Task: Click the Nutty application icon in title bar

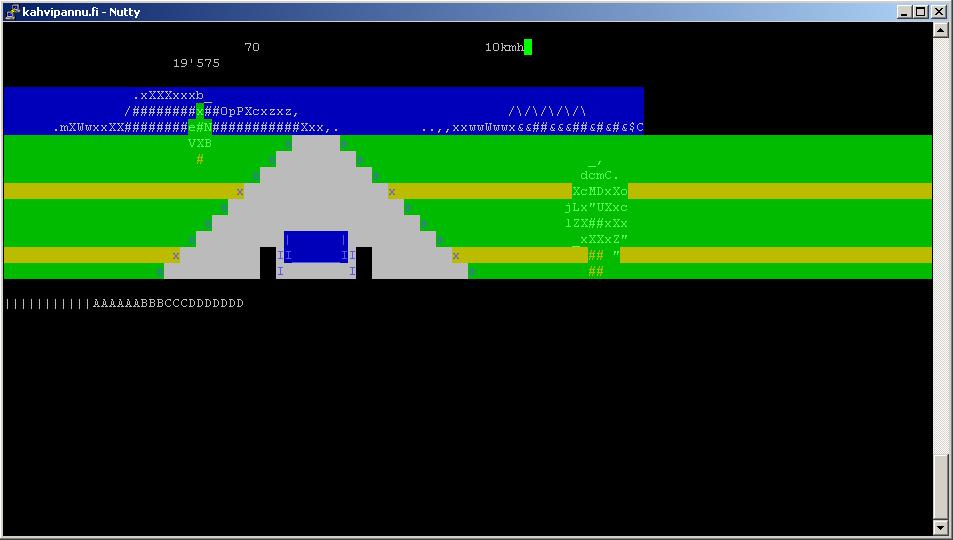Action: click(x=11, y=12)
